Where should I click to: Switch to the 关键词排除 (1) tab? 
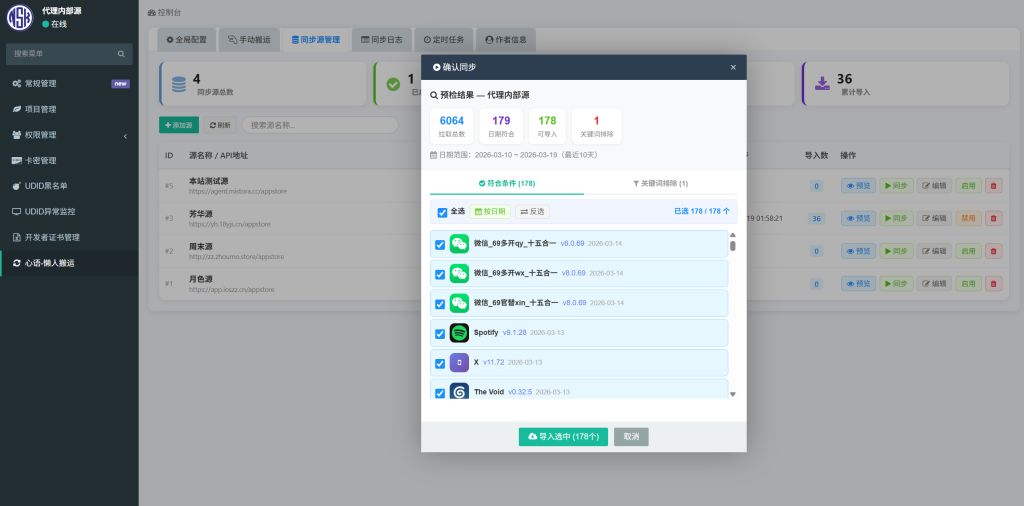click(660, 184)
